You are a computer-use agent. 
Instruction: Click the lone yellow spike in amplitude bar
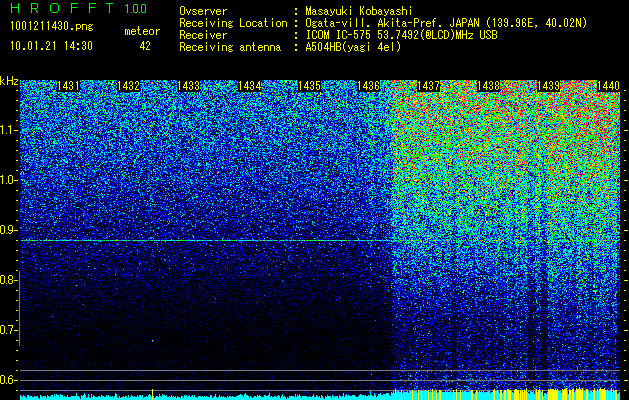(152, 394)
